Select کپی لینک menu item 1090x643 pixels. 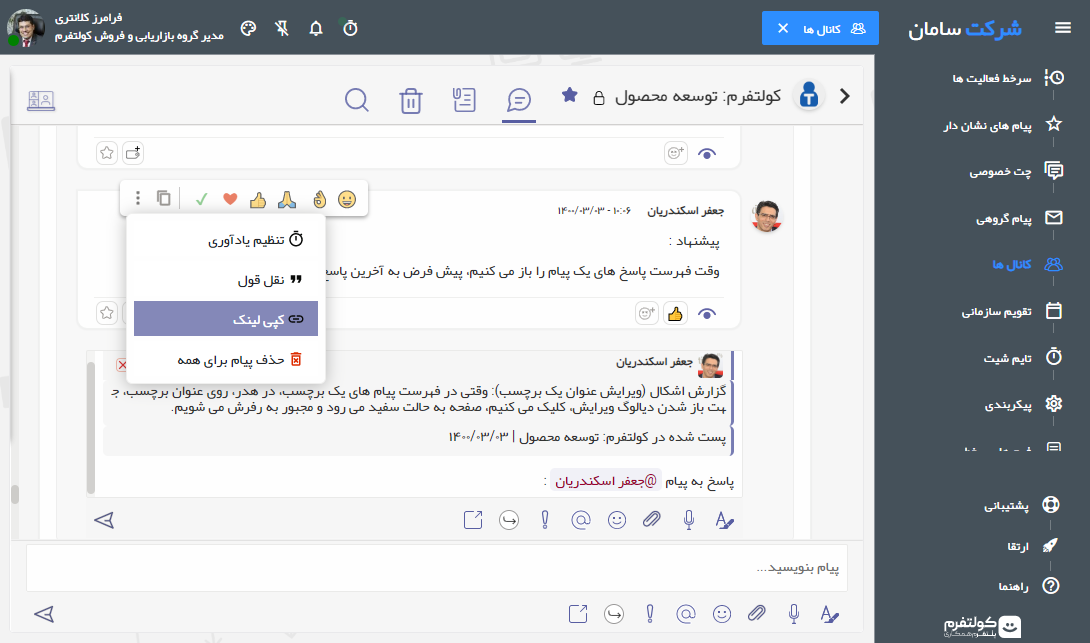click(x=226, y=318)
